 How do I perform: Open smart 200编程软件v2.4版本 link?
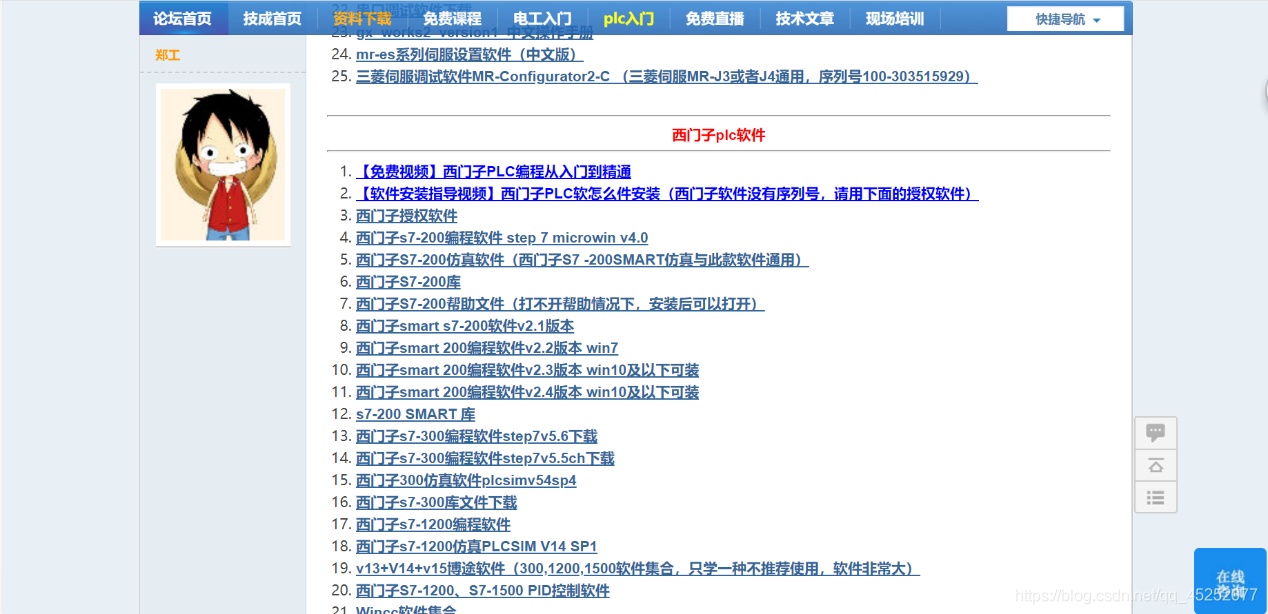click(x=528, y=392)
